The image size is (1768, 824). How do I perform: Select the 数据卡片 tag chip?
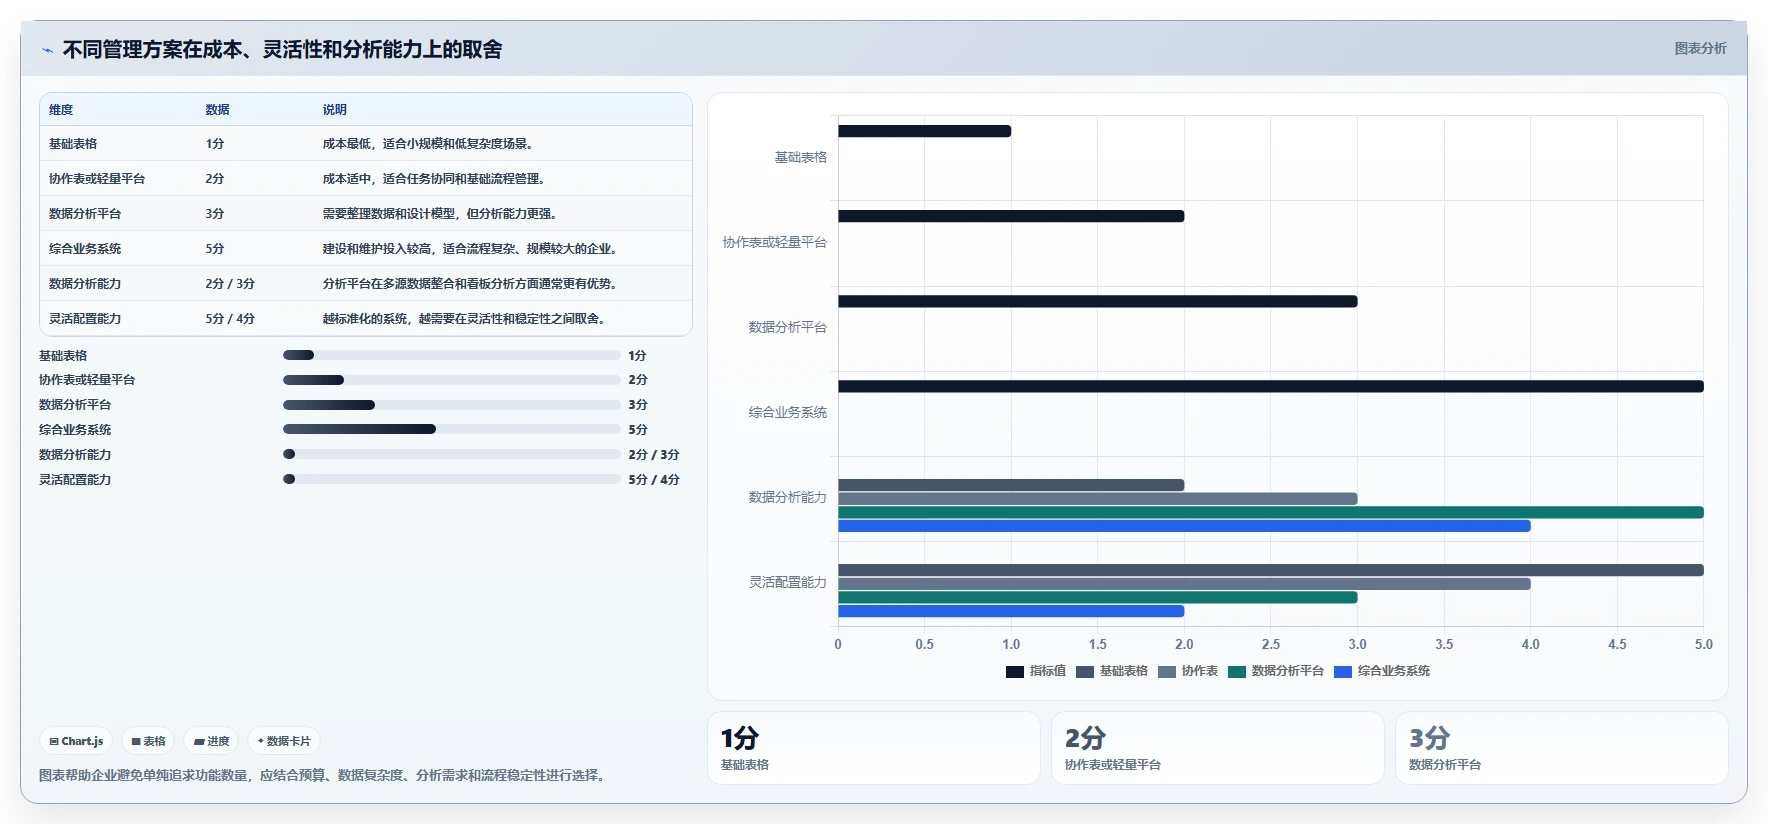pos(284,741)
